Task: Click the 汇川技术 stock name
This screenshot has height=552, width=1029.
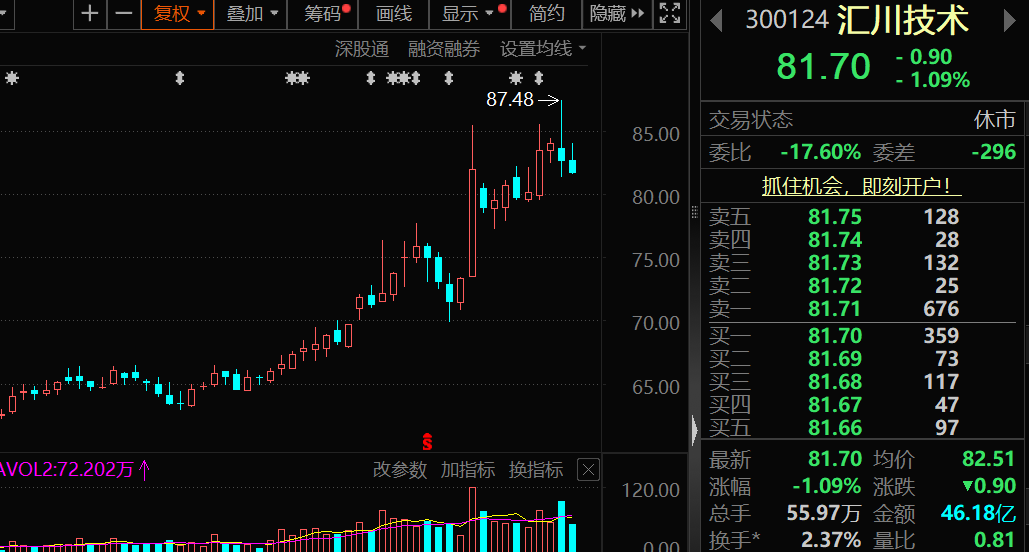Action: click(x=903, y=20)
